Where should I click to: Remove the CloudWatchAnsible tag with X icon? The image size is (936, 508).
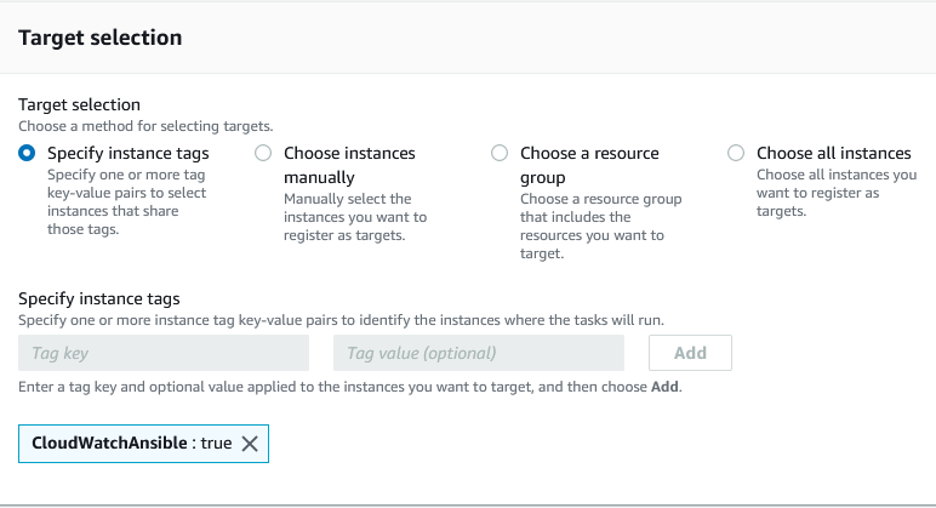249,444
